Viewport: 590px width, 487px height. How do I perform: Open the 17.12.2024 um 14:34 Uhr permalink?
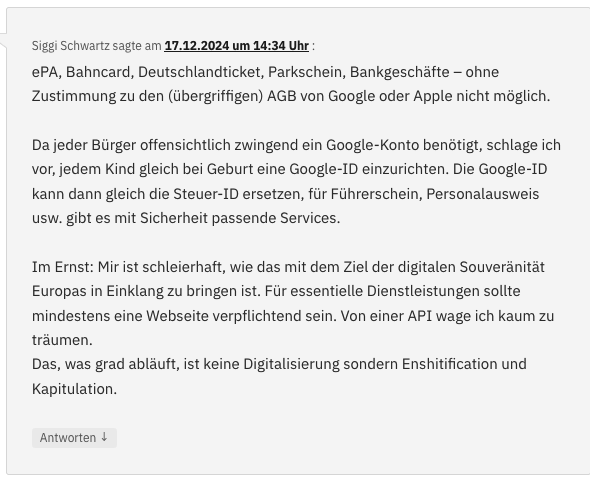[x=236, y=46]
